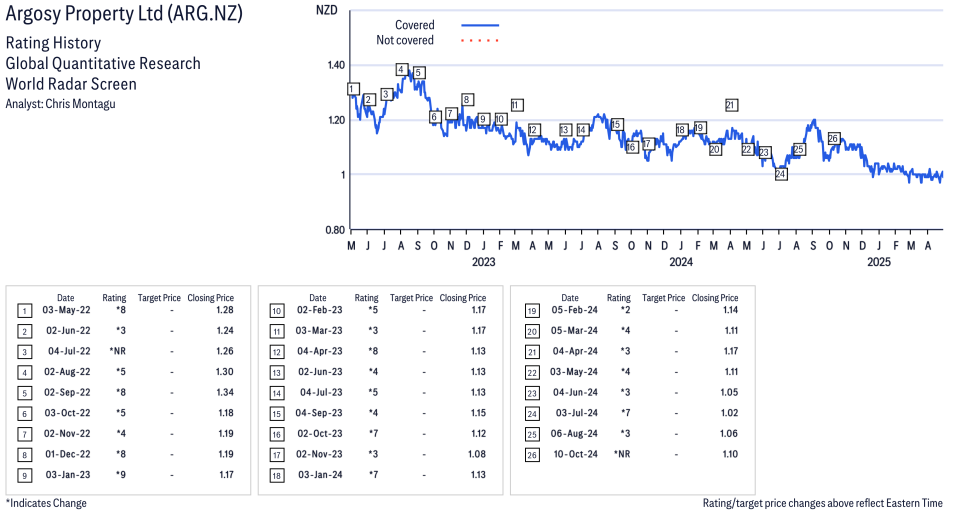The height and width of the screenshot is (510, 954).
Task: Click the boxed number 18 in second table
Action: click(x=277, y=476)
